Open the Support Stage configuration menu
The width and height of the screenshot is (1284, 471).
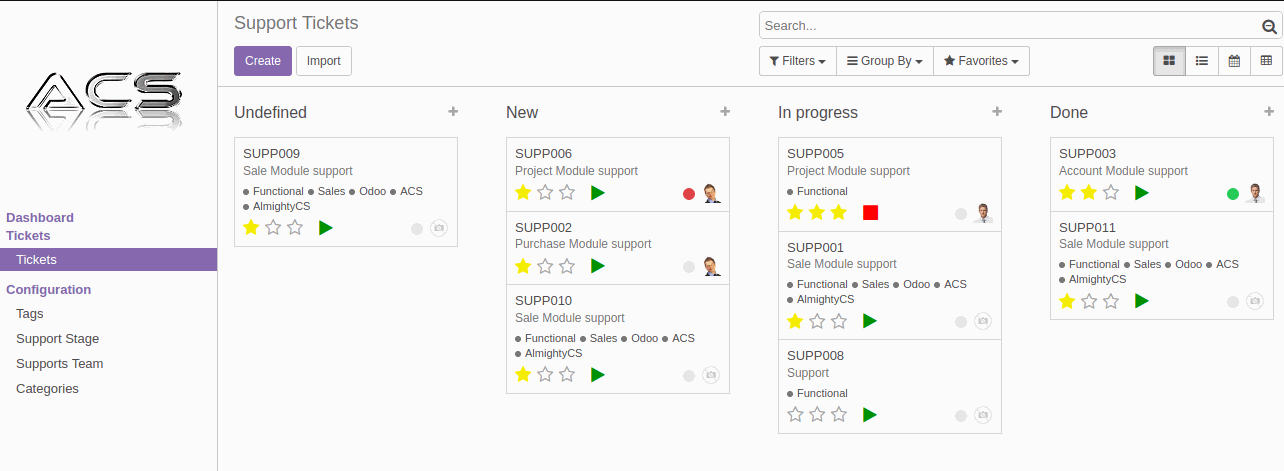point(58,339)
